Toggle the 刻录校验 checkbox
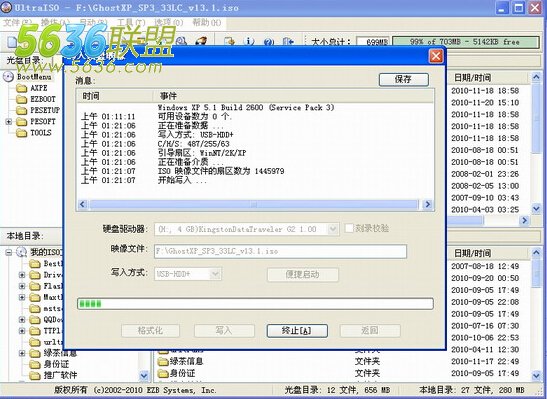 [349, 228]
